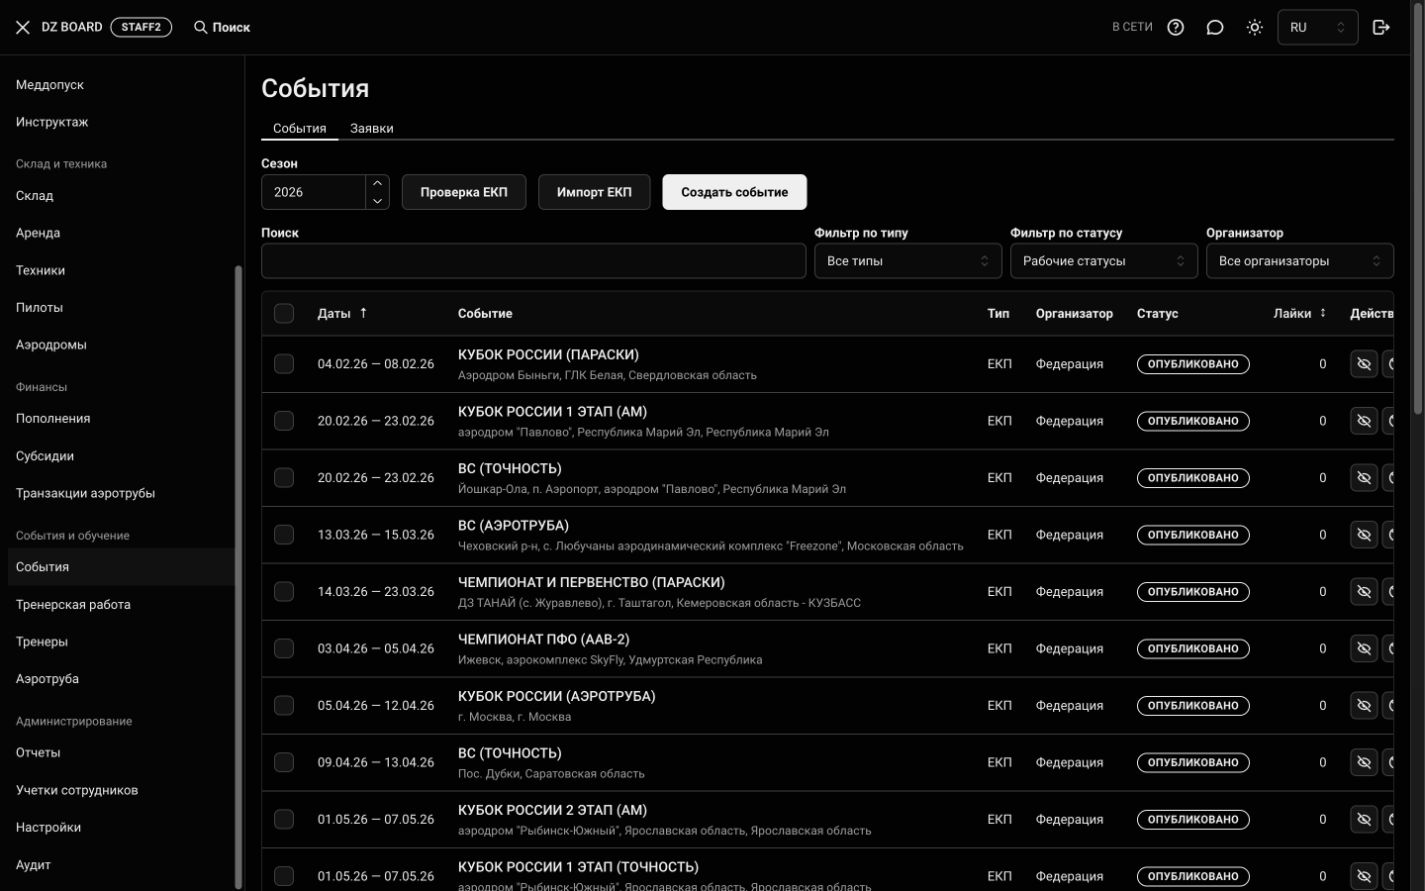Check the select-all checkbox in table header
The image size is (1425, 891).
click(x=284, y=314)
